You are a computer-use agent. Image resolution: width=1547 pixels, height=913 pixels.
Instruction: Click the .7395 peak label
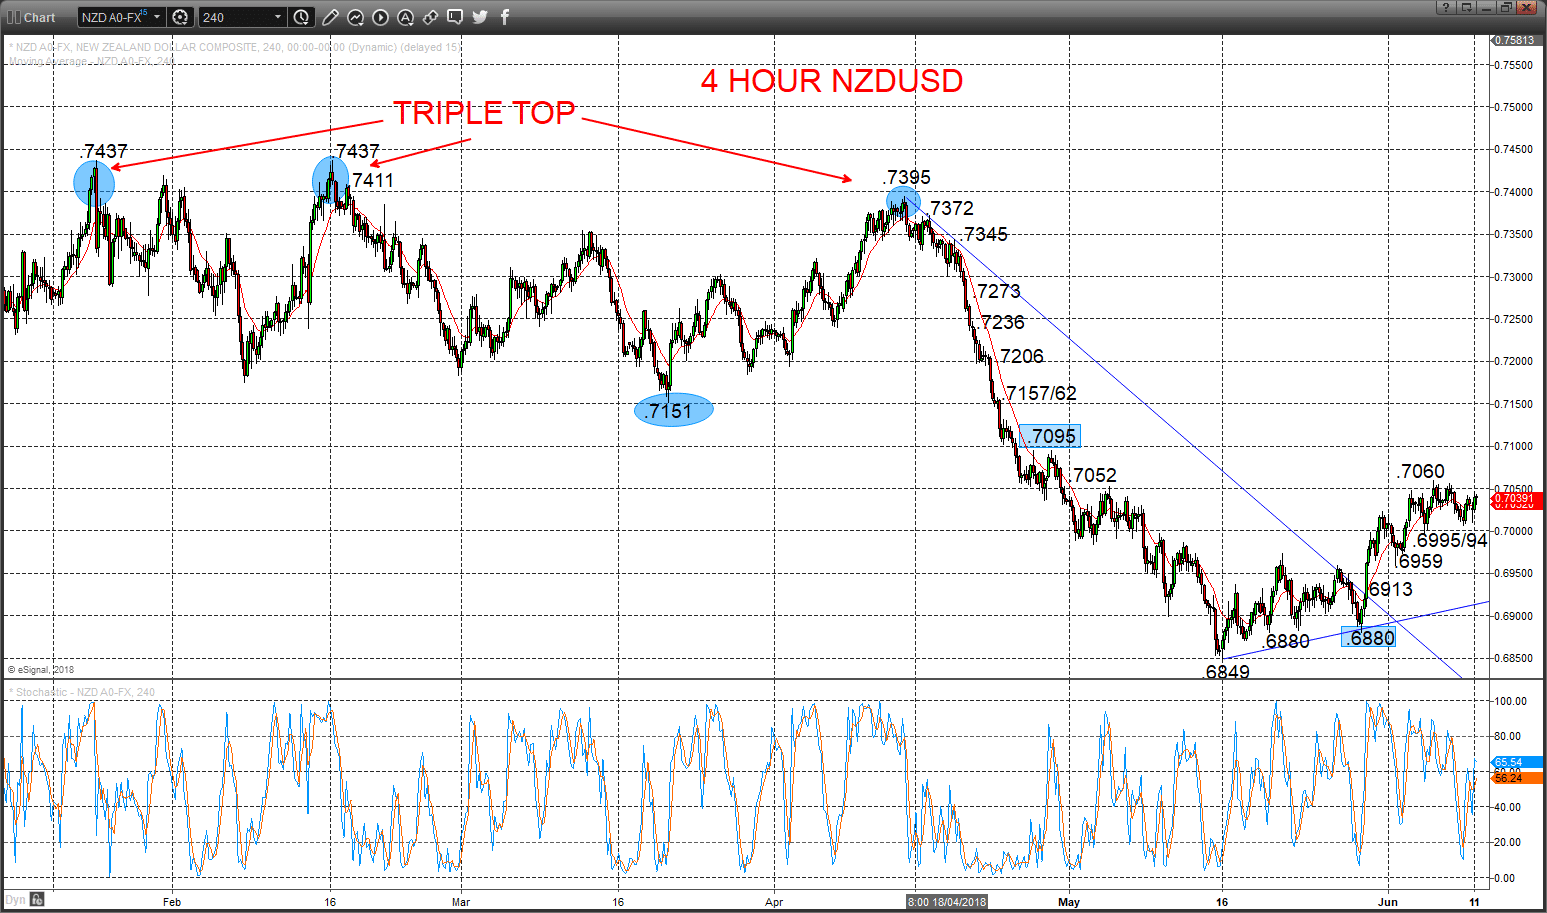tap(908, 177)
